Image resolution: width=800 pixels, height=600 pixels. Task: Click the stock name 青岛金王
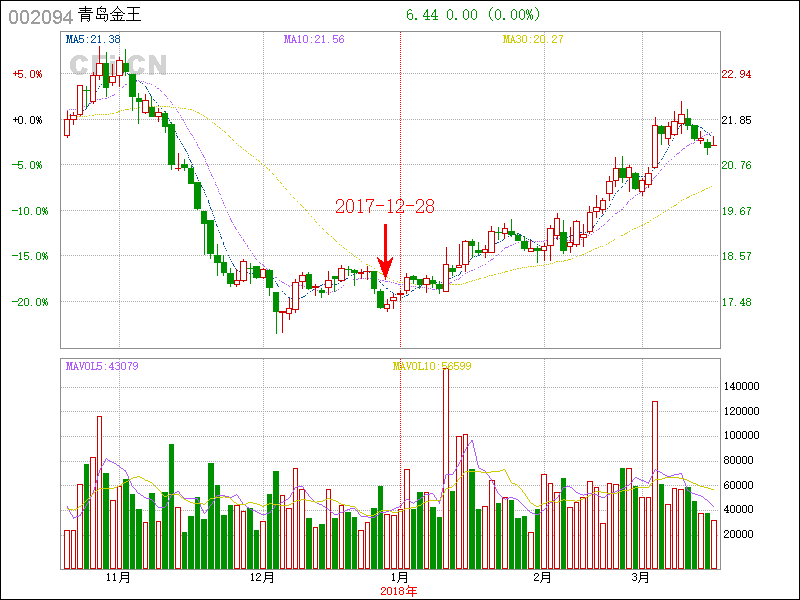[x=110, y=15]
